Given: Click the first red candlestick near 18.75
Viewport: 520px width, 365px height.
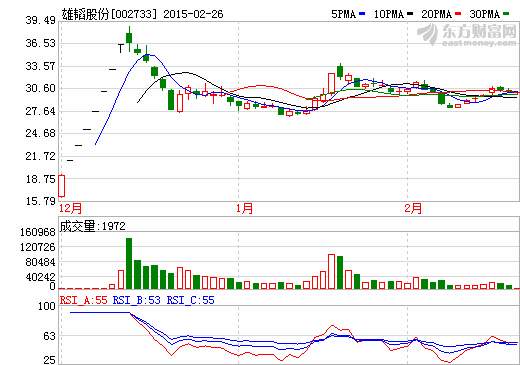Looking at the screenshot, I should point(62,186).
